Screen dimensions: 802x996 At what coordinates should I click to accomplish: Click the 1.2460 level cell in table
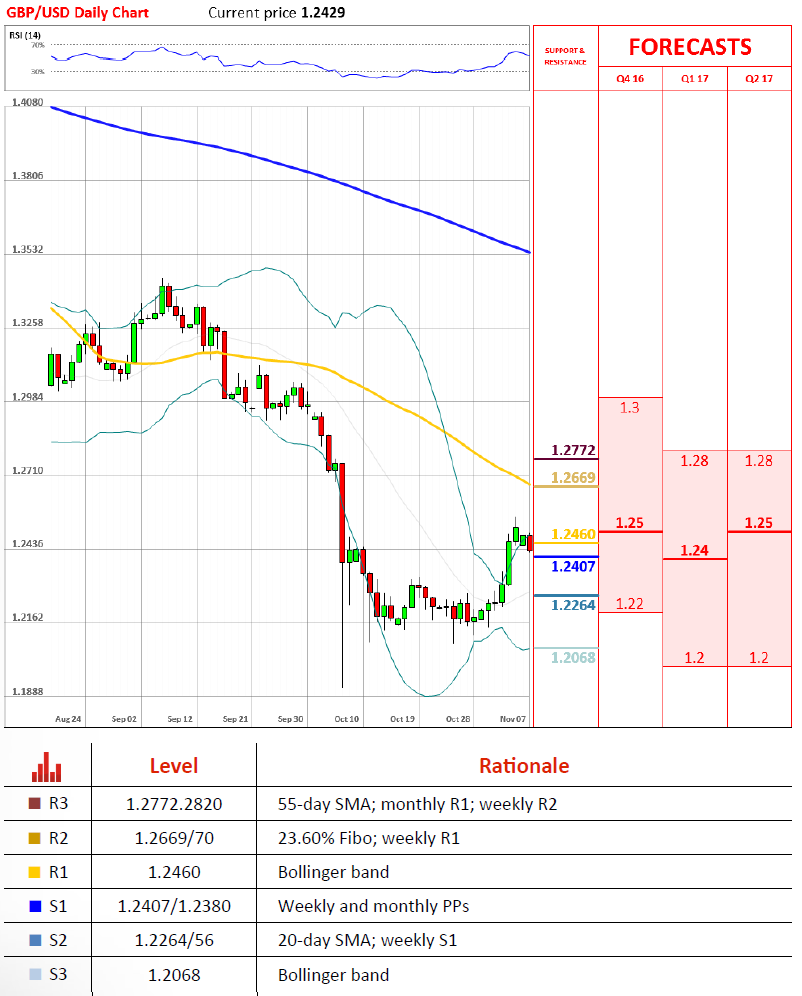point(174,872)
